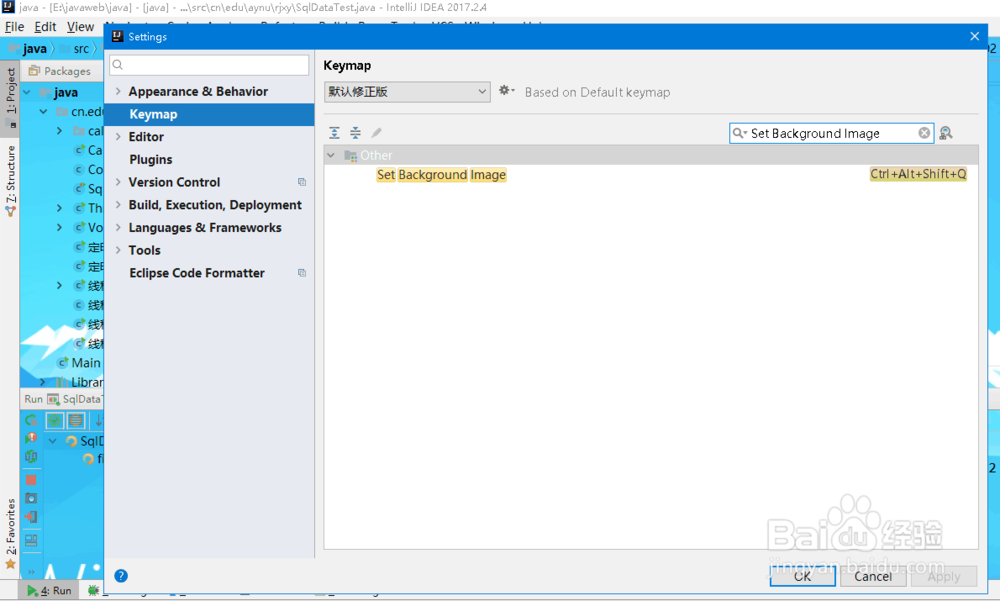Image resolution: width=1000 pixels, height=601 pixels.
Task: Click the help question mark icon
Action: [x=121, y=575]
